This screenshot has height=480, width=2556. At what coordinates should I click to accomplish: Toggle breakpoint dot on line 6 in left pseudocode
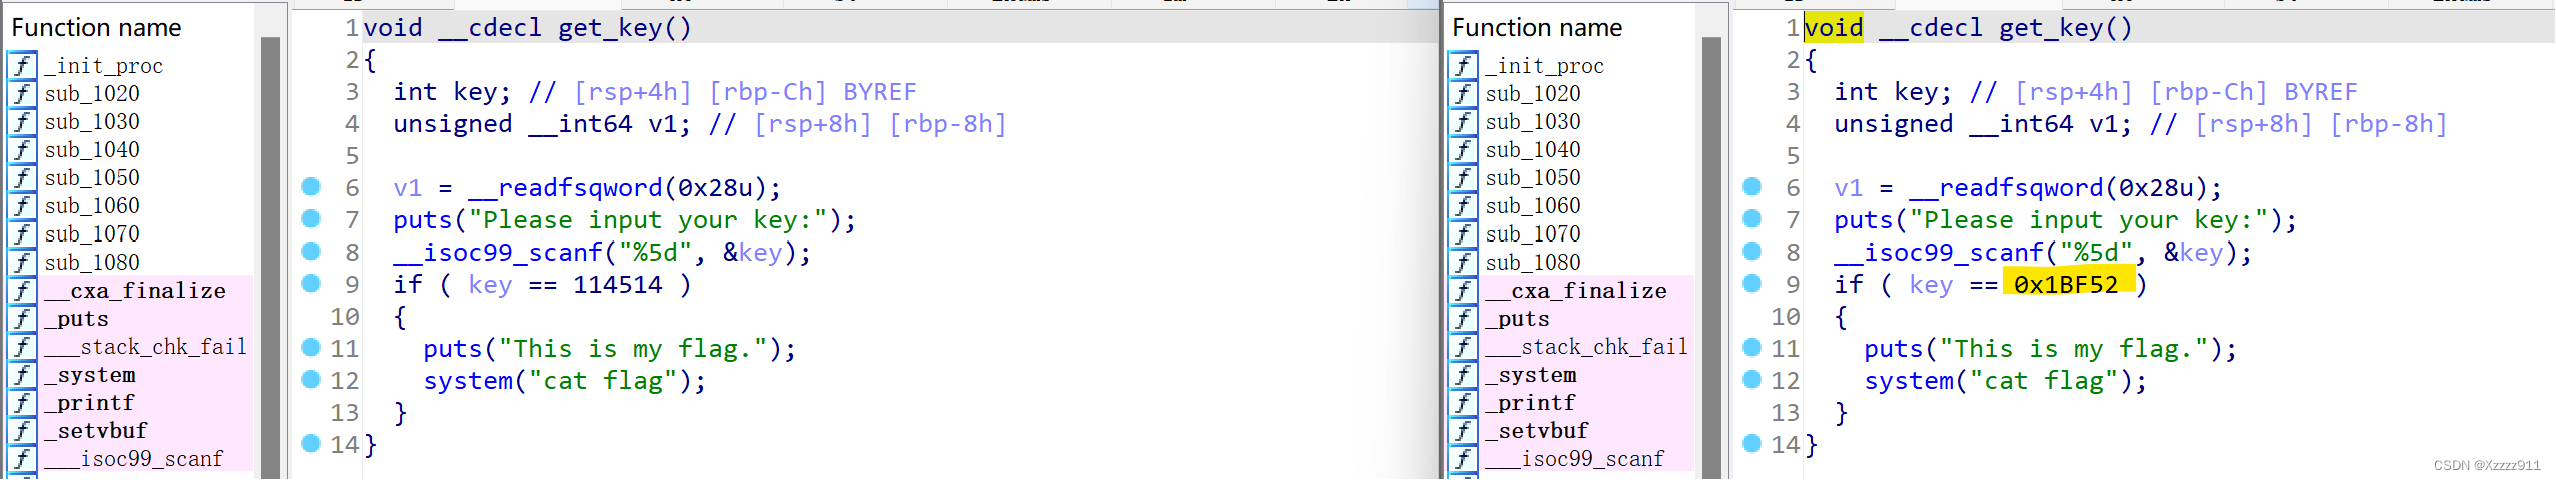tap(311, 187)
